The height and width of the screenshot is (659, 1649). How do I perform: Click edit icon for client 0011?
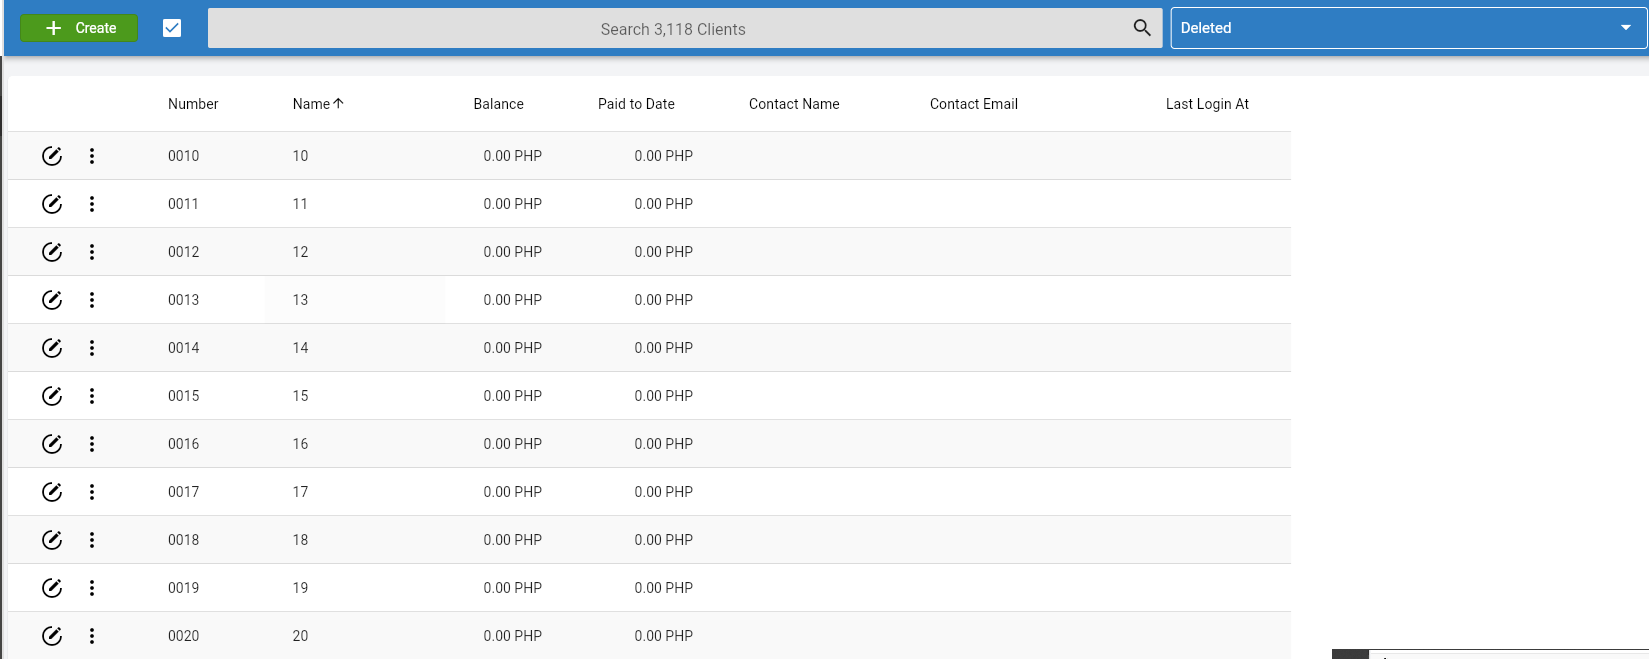click(x=52, y=204)
